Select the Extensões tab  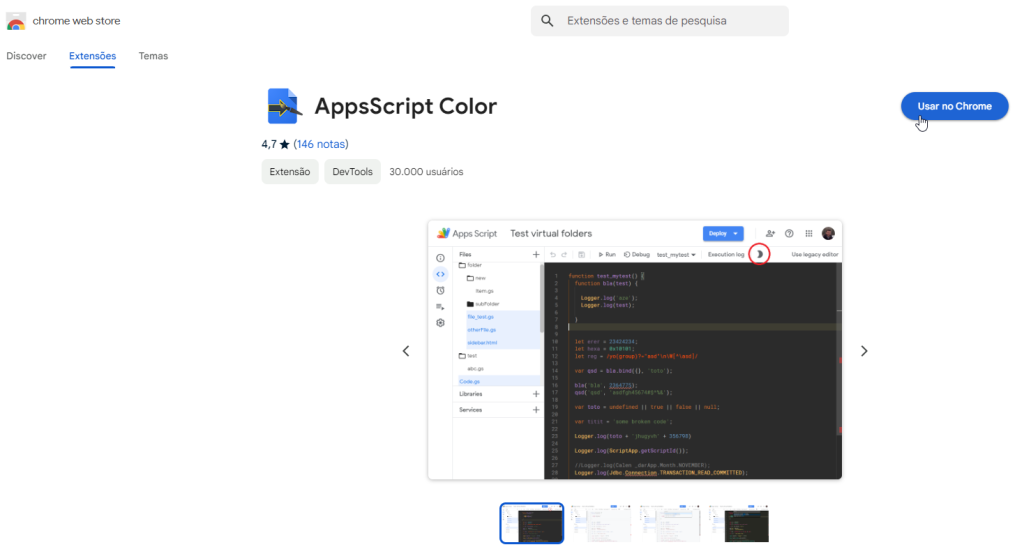pos(92,56)
